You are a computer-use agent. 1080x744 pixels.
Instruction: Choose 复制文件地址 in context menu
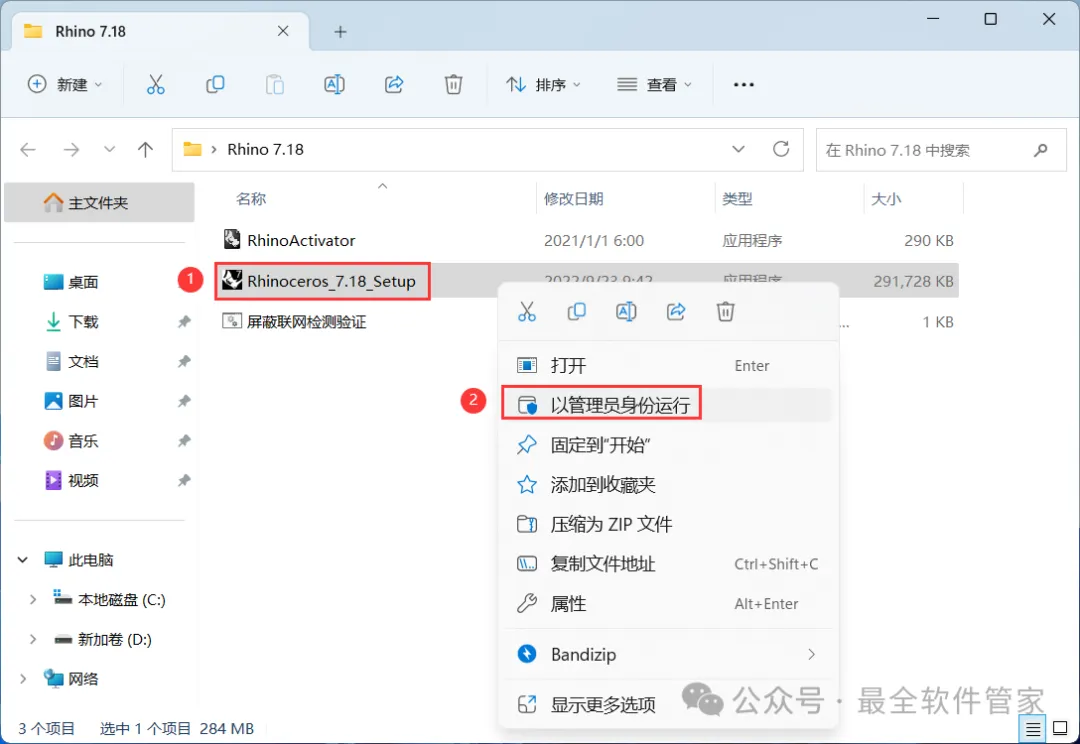tap(665, 564)
